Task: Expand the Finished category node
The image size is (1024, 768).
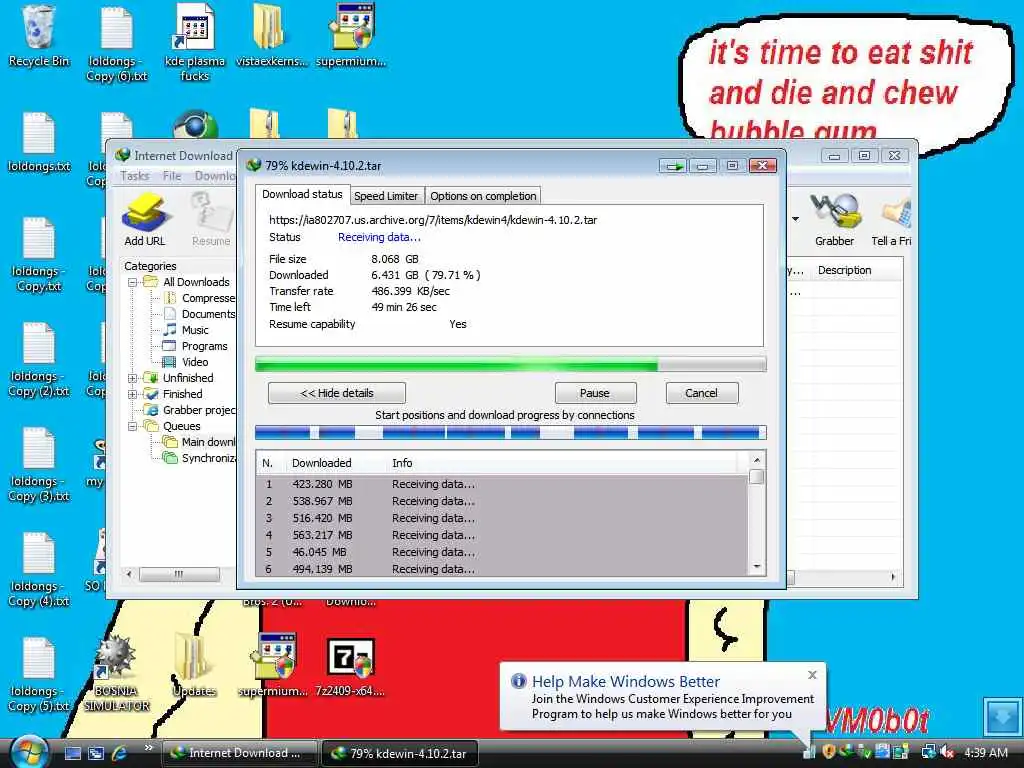Action: click(133, 394)
